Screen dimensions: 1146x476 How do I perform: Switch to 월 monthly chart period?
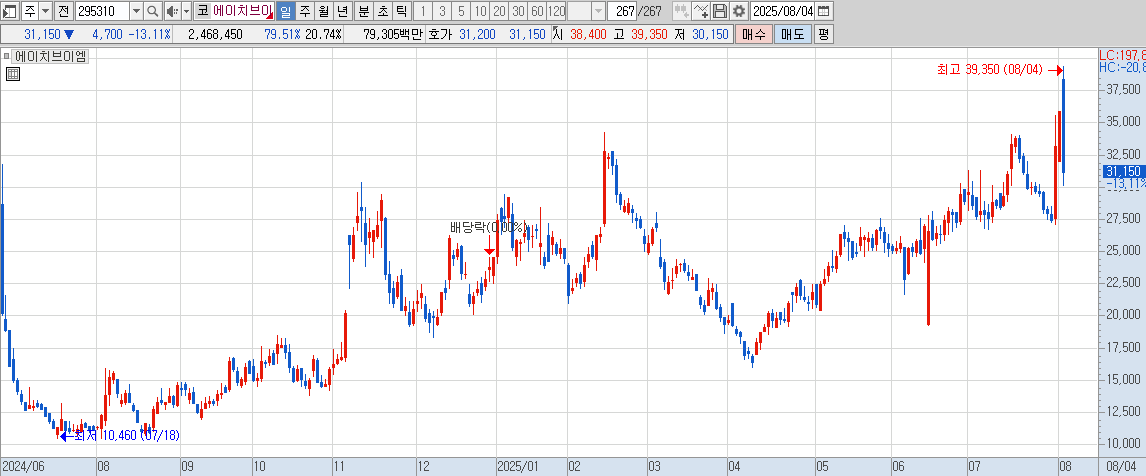(x=323, y=11)
